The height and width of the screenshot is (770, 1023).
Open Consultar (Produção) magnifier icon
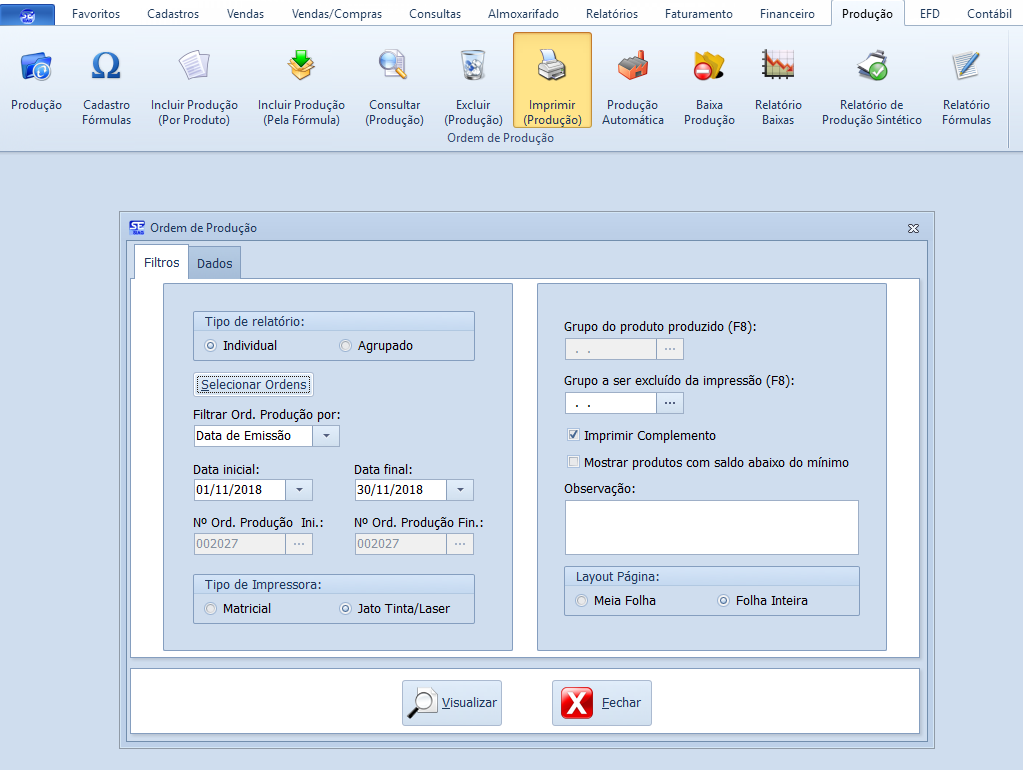pos(394,67)
